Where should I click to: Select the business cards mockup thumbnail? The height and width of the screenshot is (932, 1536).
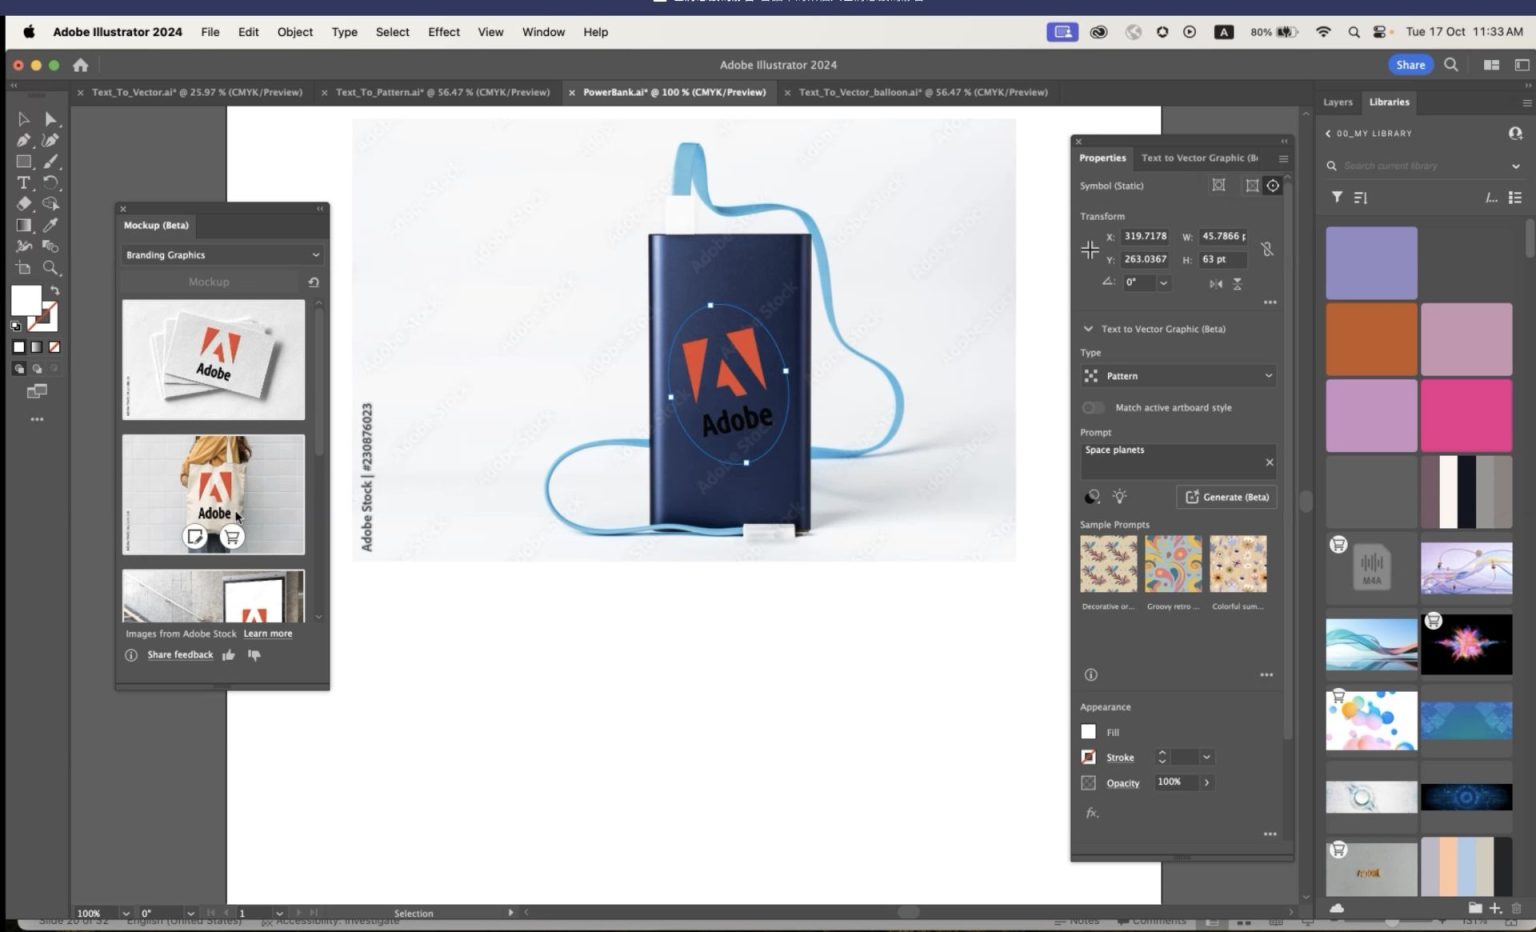[x=213, y=360]
